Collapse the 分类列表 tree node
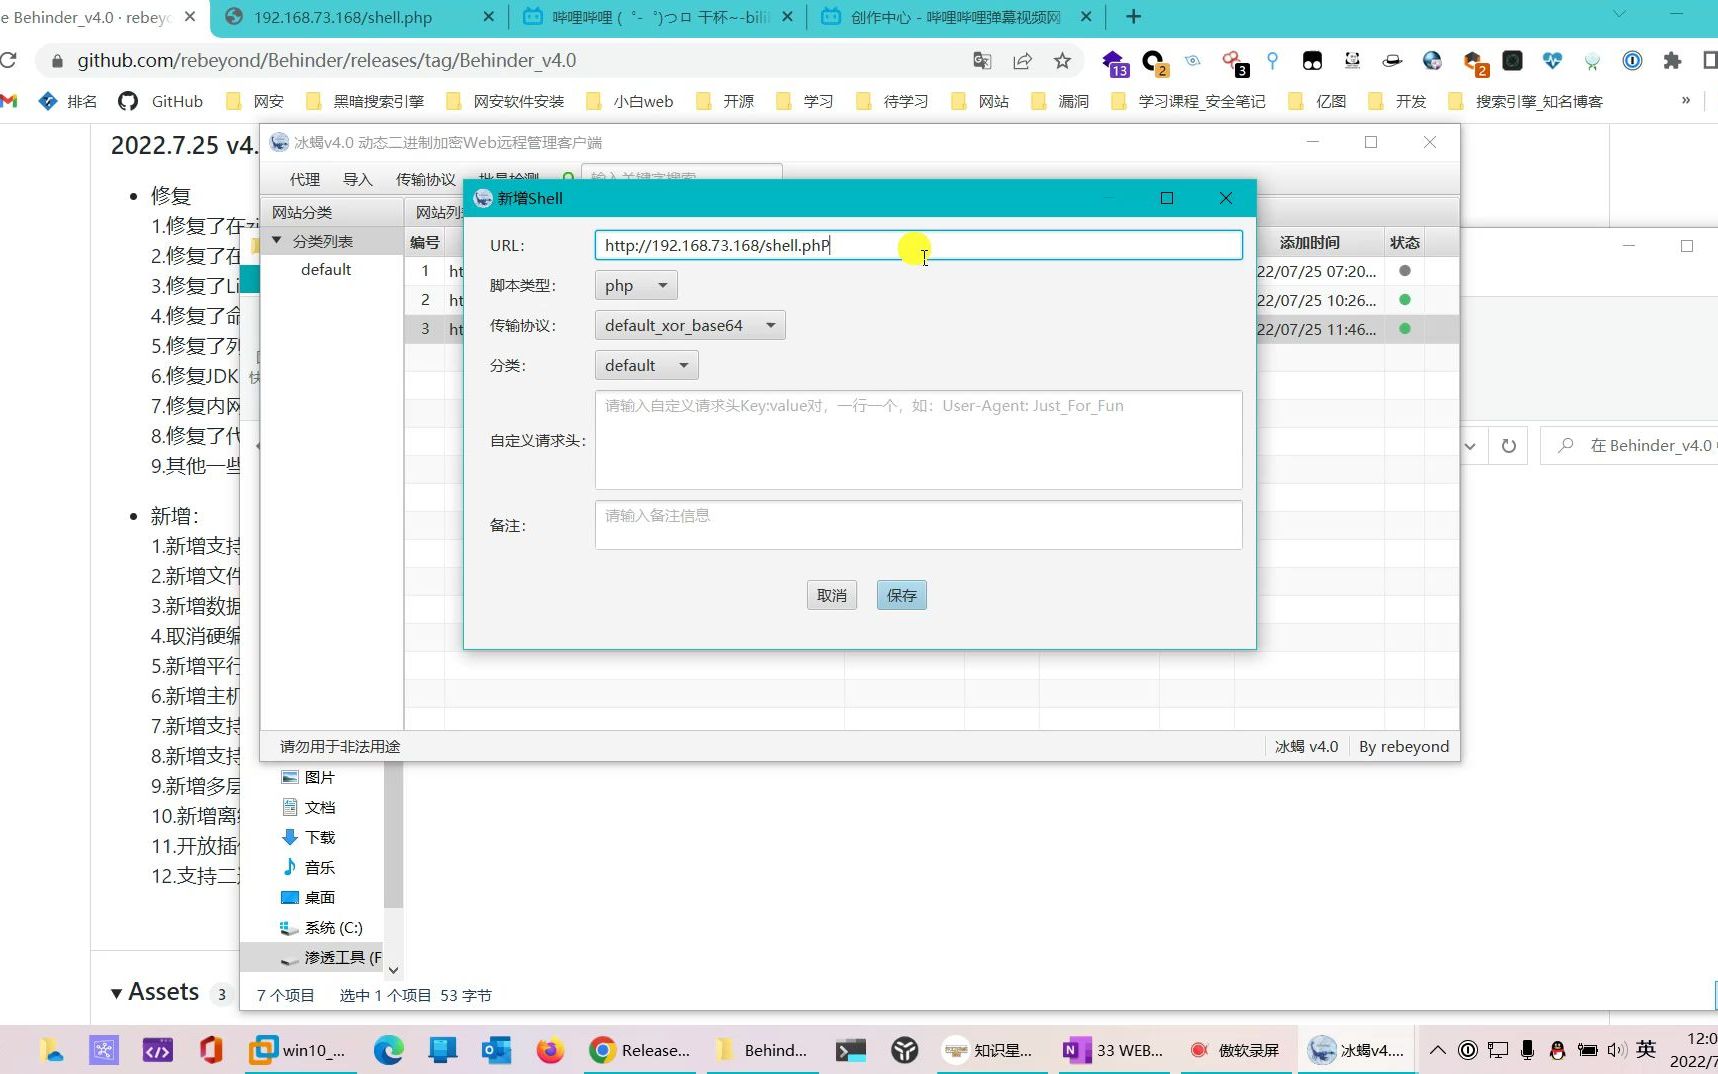Viewport: 1718px width, 1074px height. 277,241
